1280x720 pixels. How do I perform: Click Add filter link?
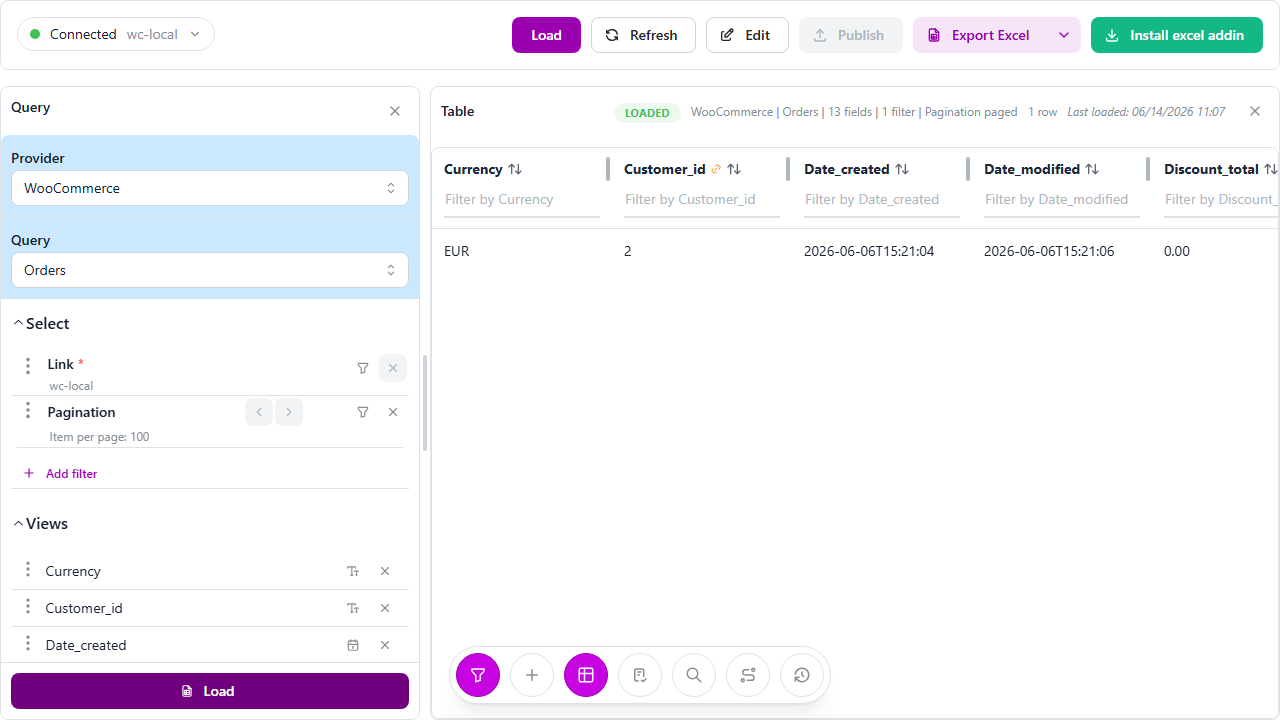[x=61, y=473]
